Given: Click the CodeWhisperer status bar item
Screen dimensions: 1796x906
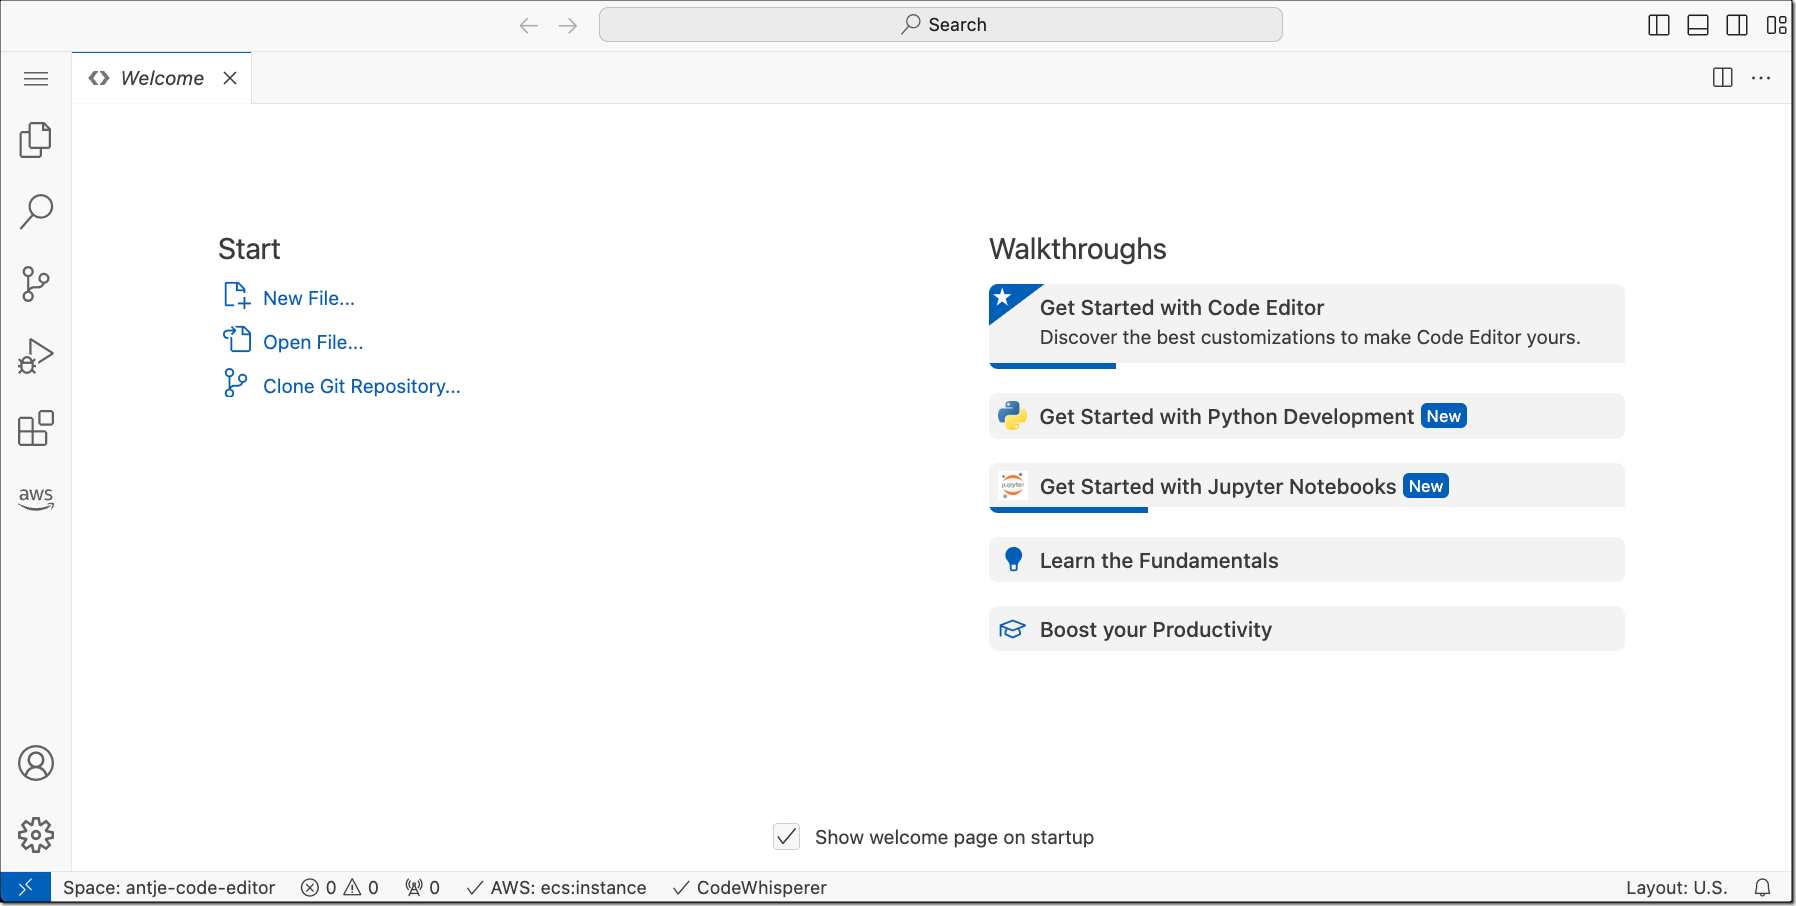Looking at the screenshot, I should 749,887.
